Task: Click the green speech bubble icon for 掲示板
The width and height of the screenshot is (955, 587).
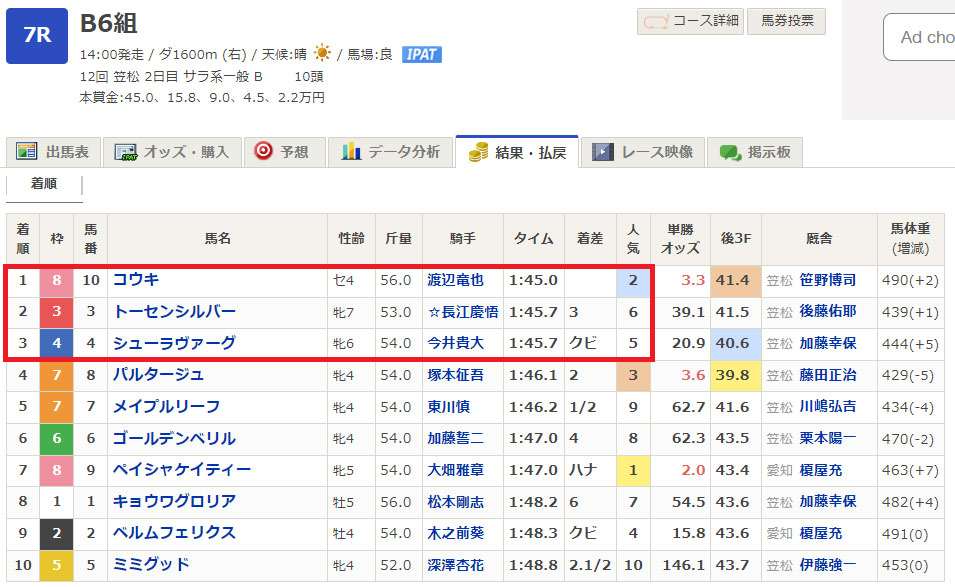Action: coord(730,152)
